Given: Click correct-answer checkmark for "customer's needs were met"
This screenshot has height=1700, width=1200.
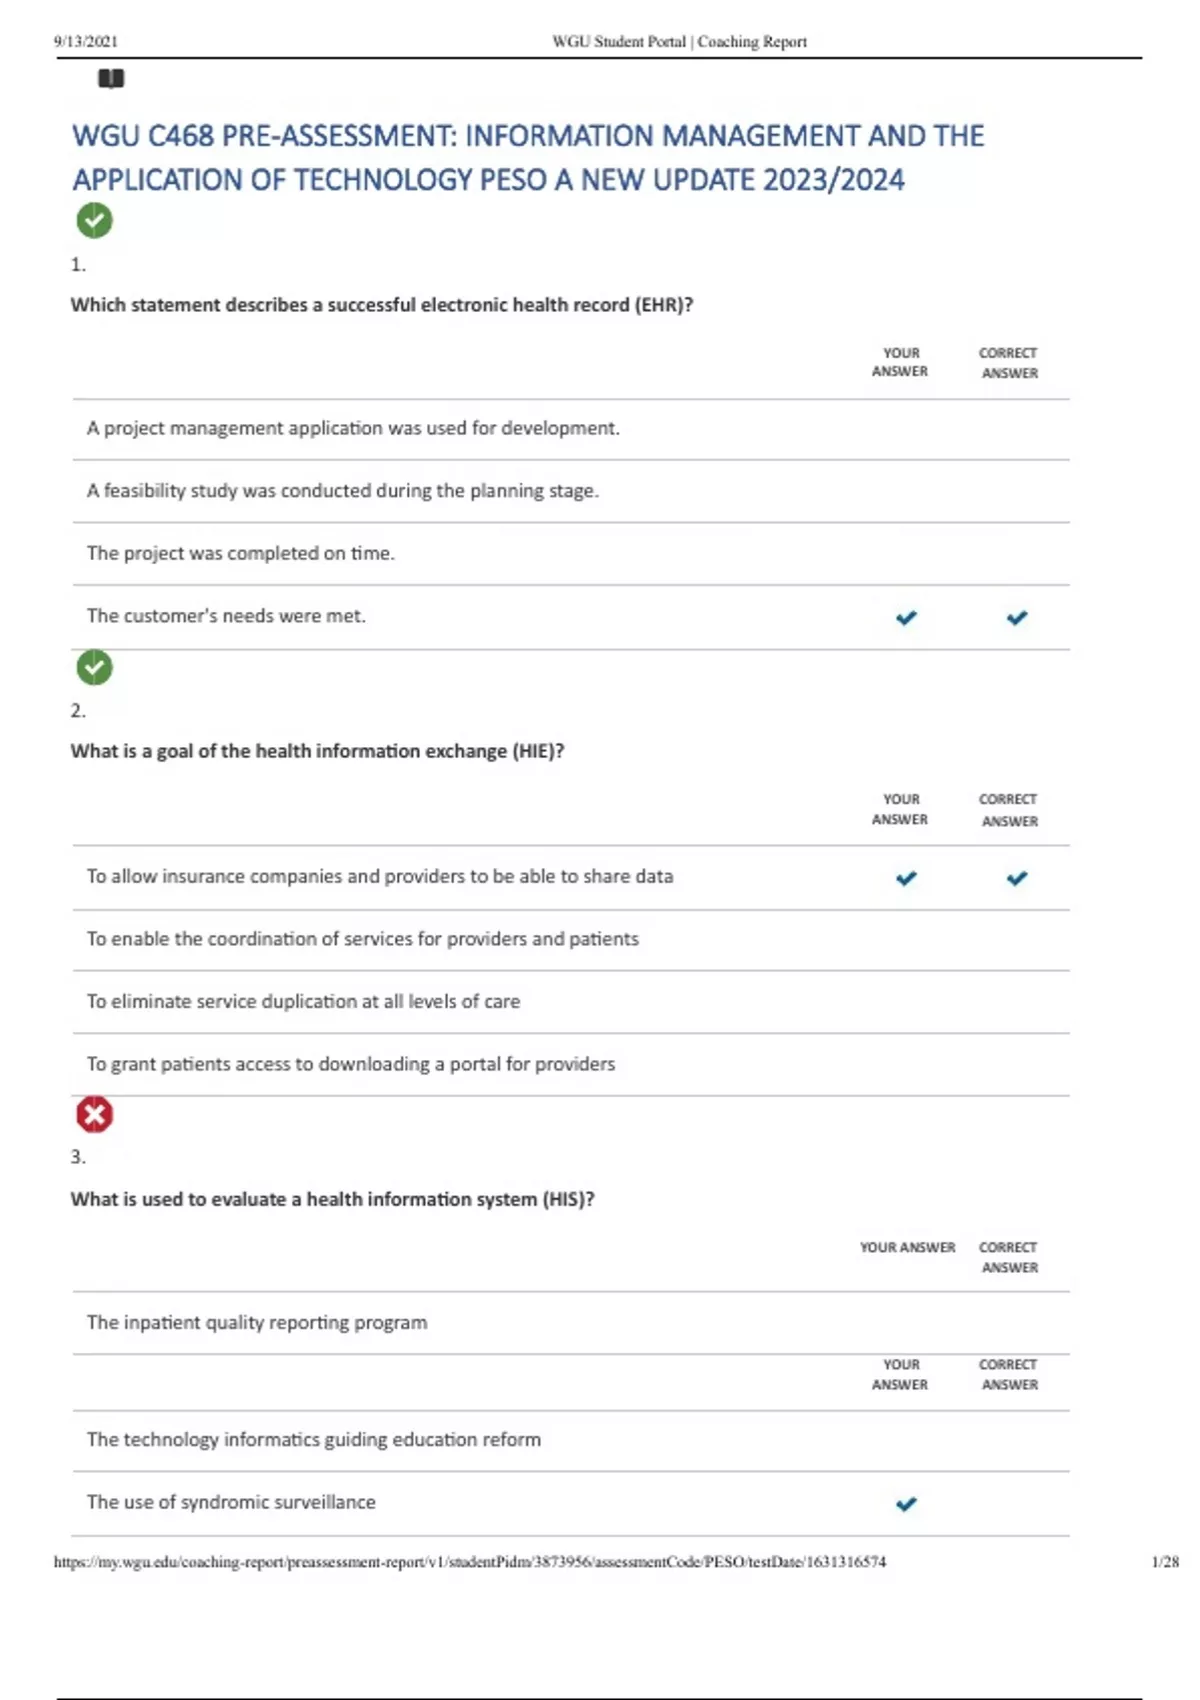Looking at the screenshot, I should [1017, 618].
